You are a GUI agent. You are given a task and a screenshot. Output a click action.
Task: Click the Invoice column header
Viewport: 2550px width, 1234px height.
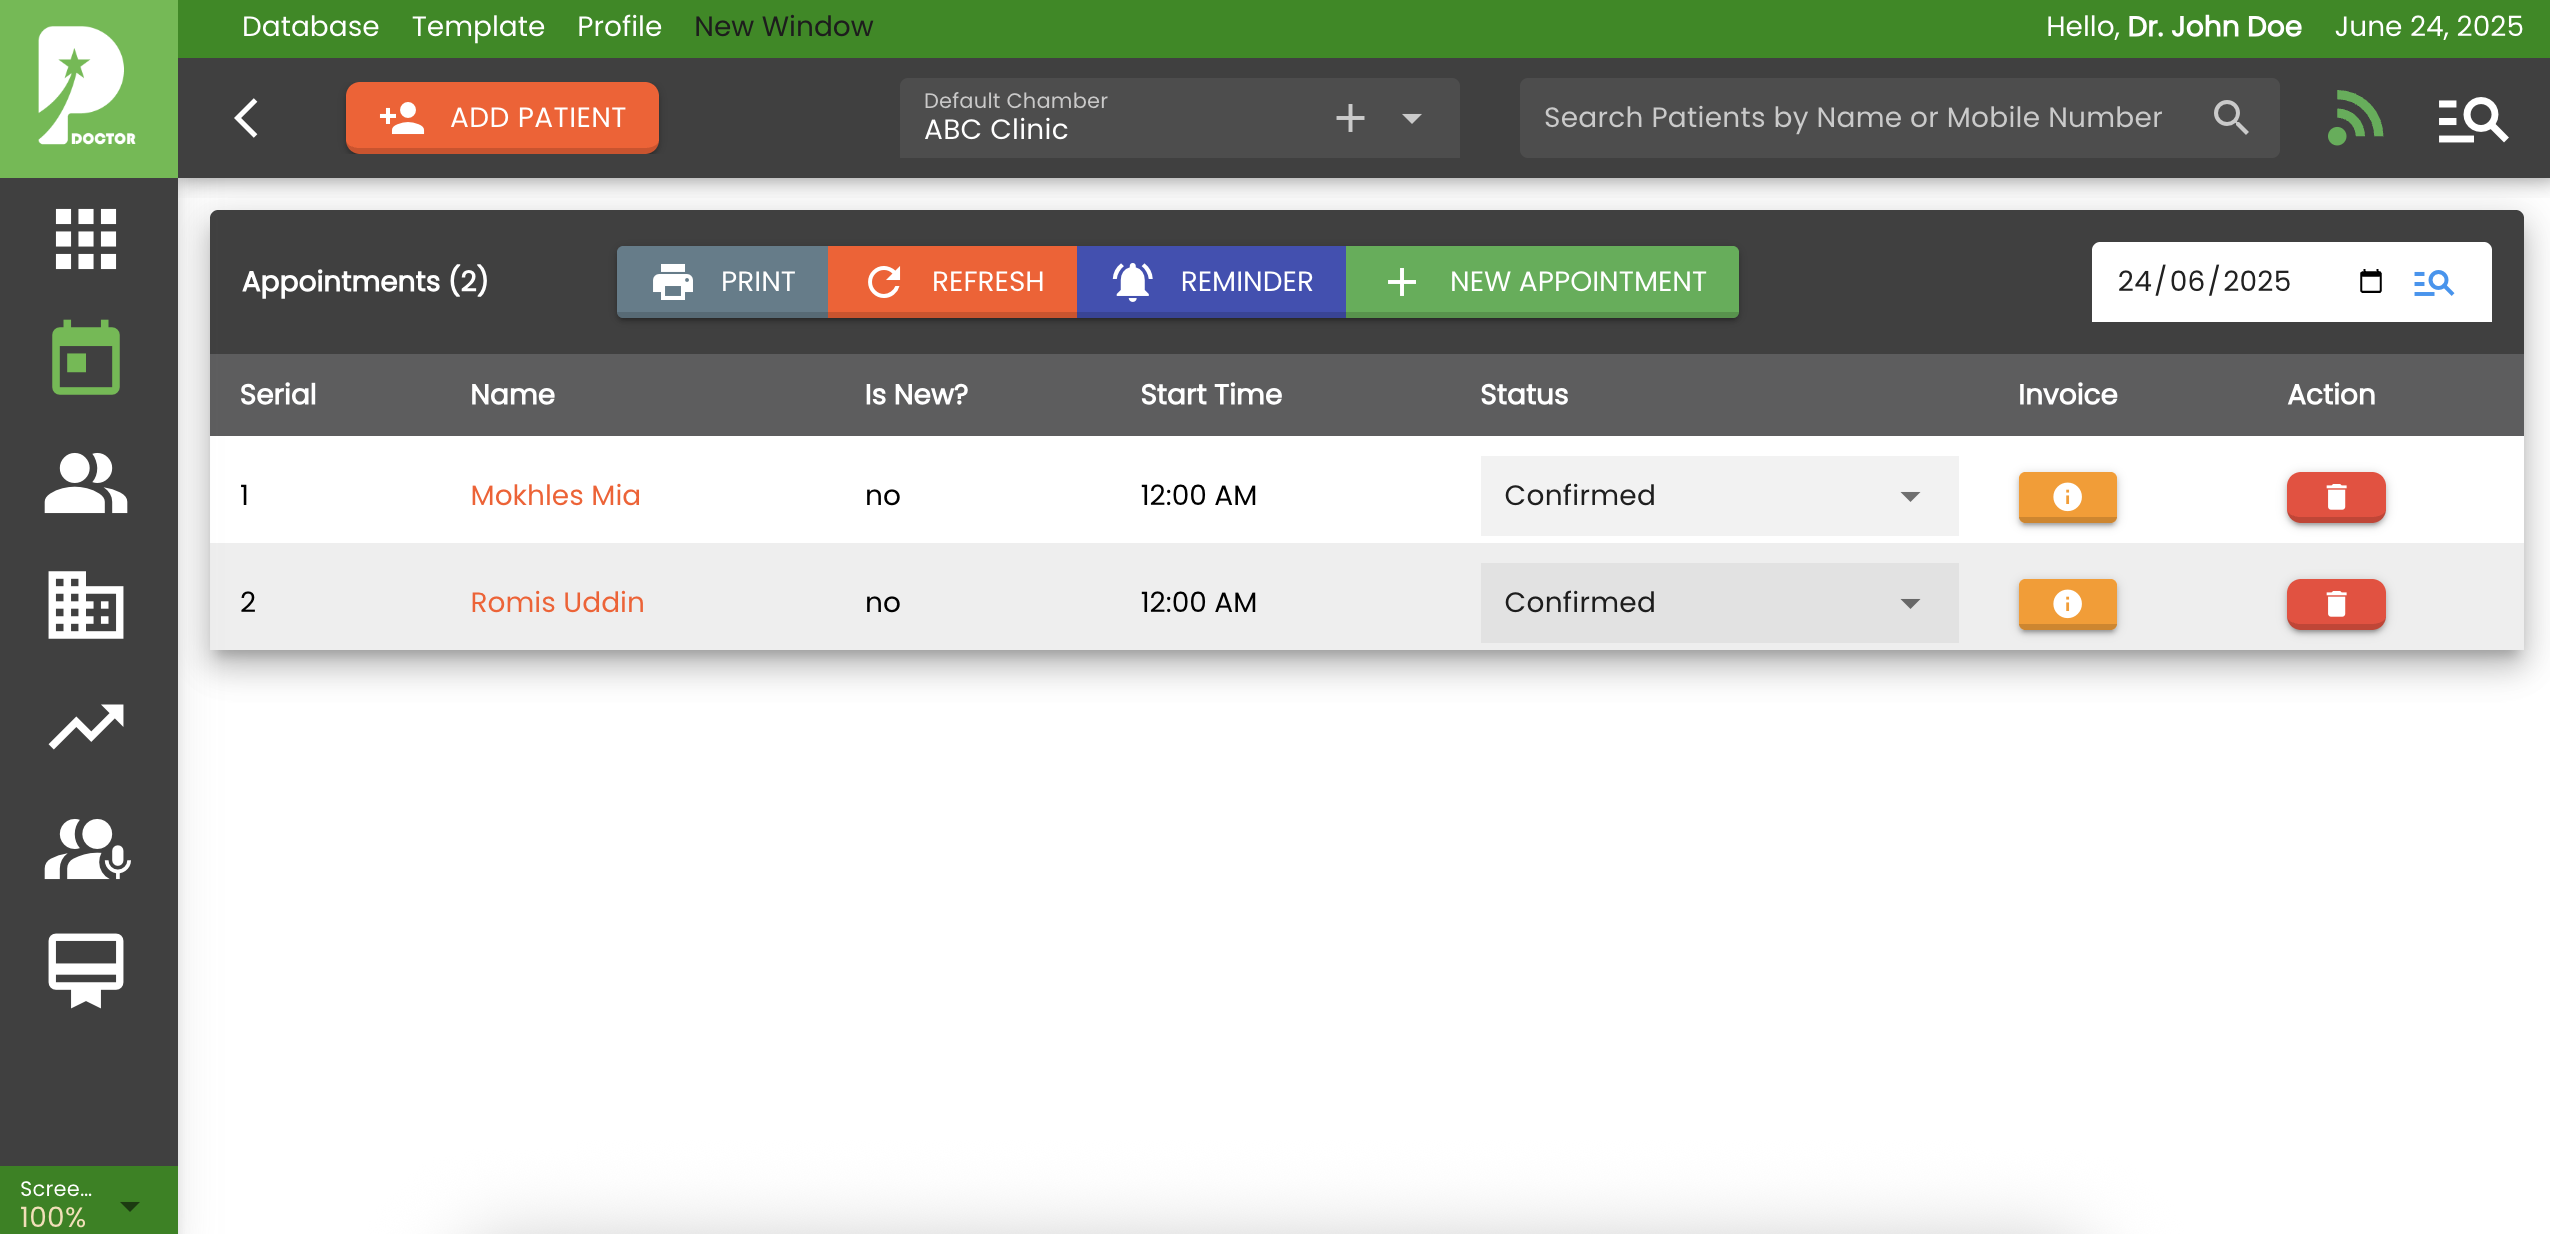[x=2067, y=395]
